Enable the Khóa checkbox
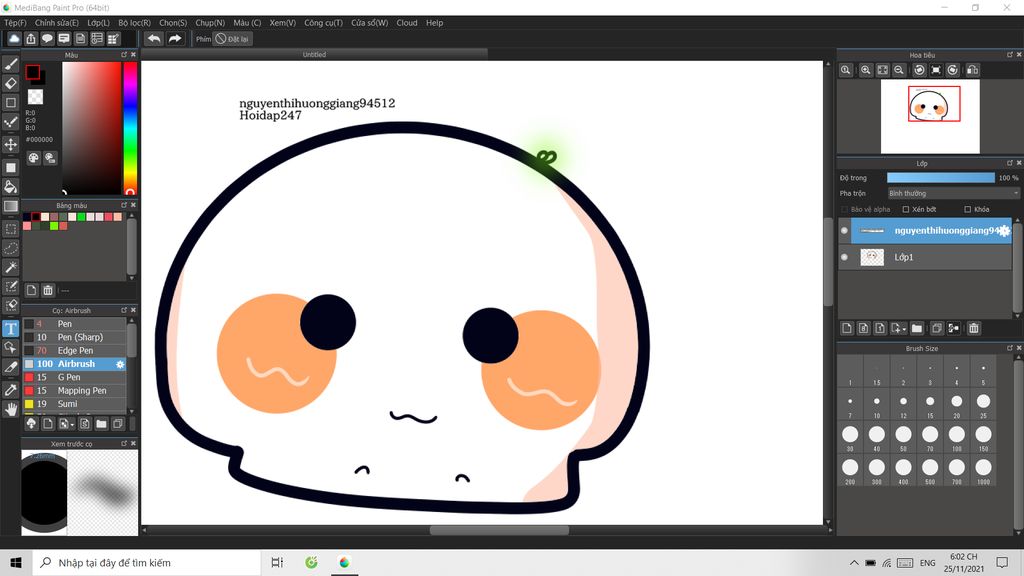Screen dimensions: 1024x576 (968, 210)
